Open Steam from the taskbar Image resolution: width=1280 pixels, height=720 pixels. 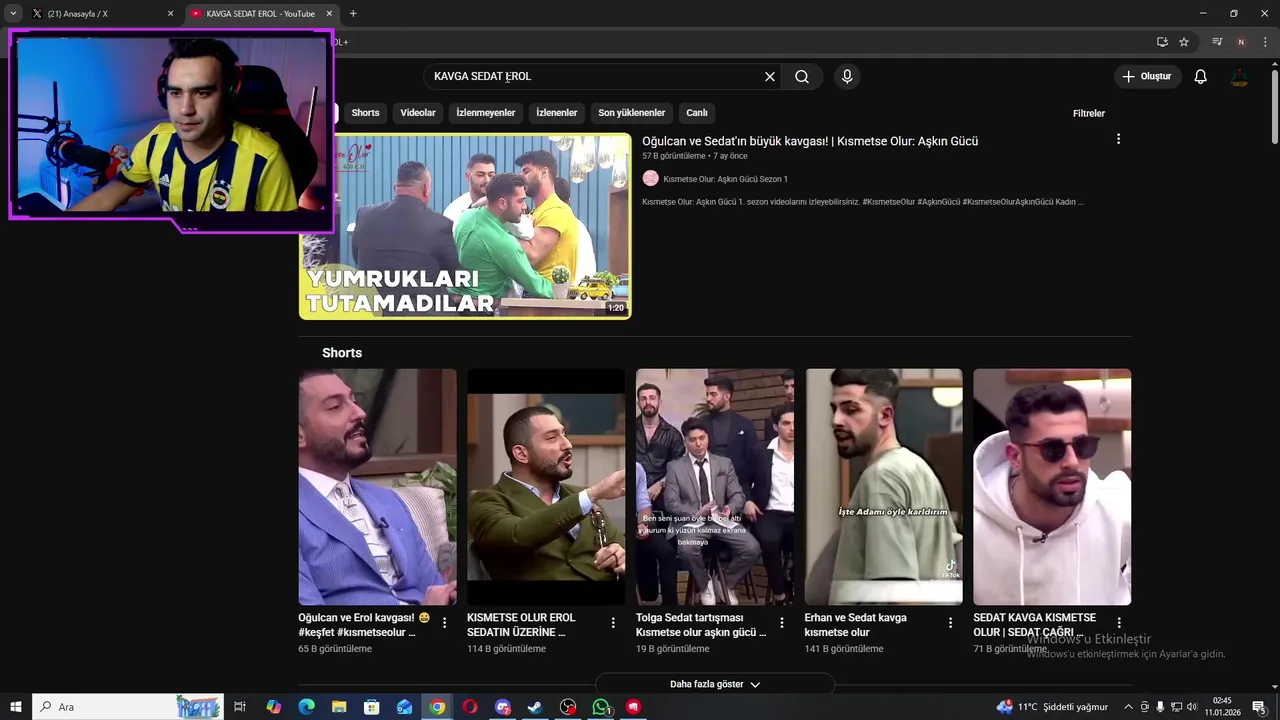[x=535, y=707]
